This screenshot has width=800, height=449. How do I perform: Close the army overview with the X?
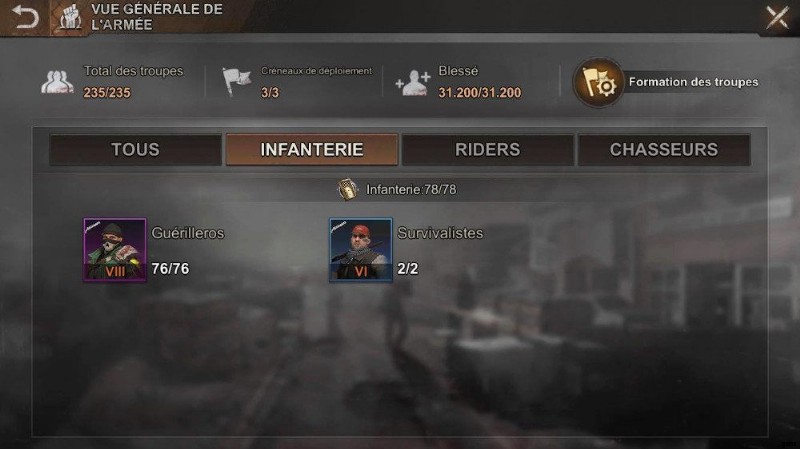(x=777, y=17)
